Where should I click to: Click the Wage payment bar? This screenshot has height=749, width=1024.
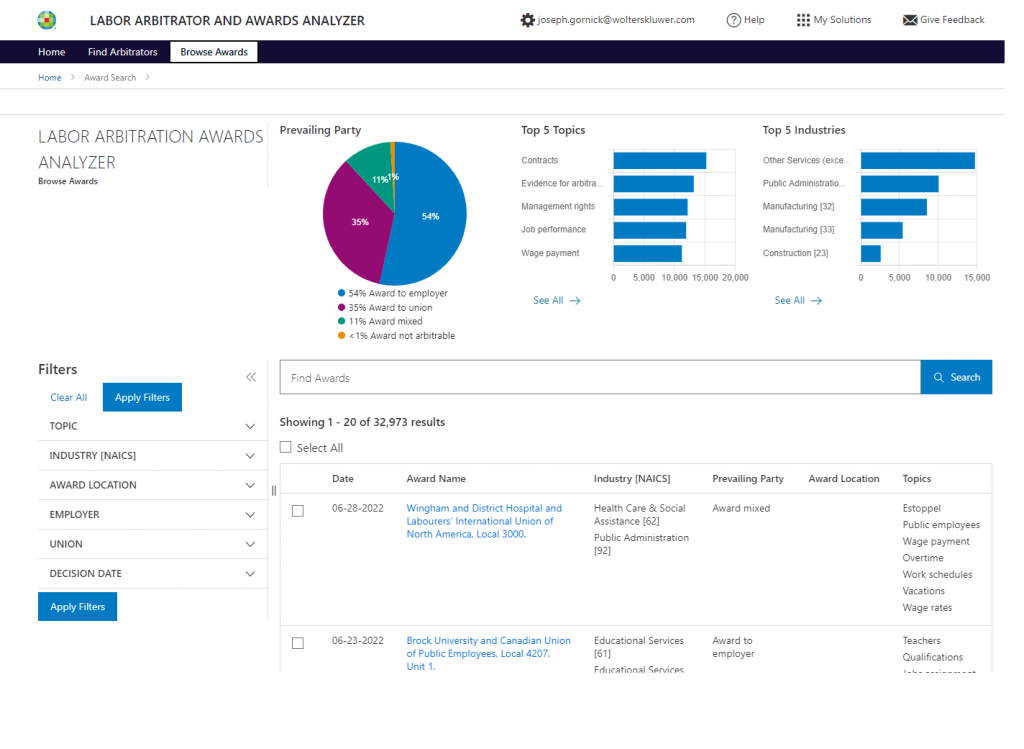648,253
